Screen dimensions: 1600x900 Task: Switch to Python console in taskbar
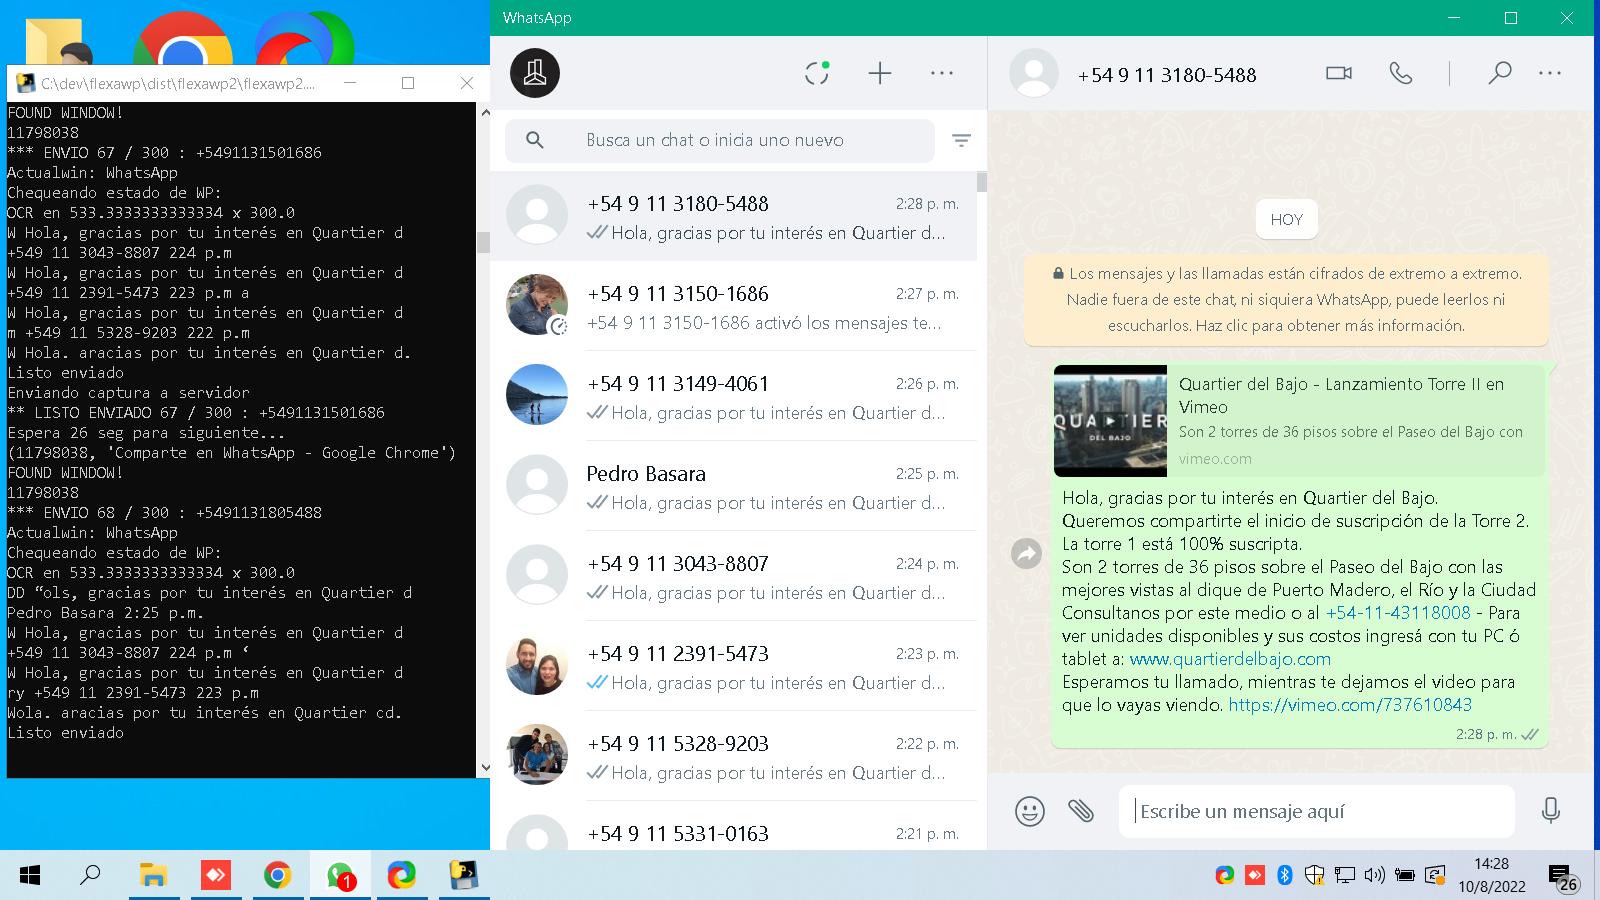point(464,876)
